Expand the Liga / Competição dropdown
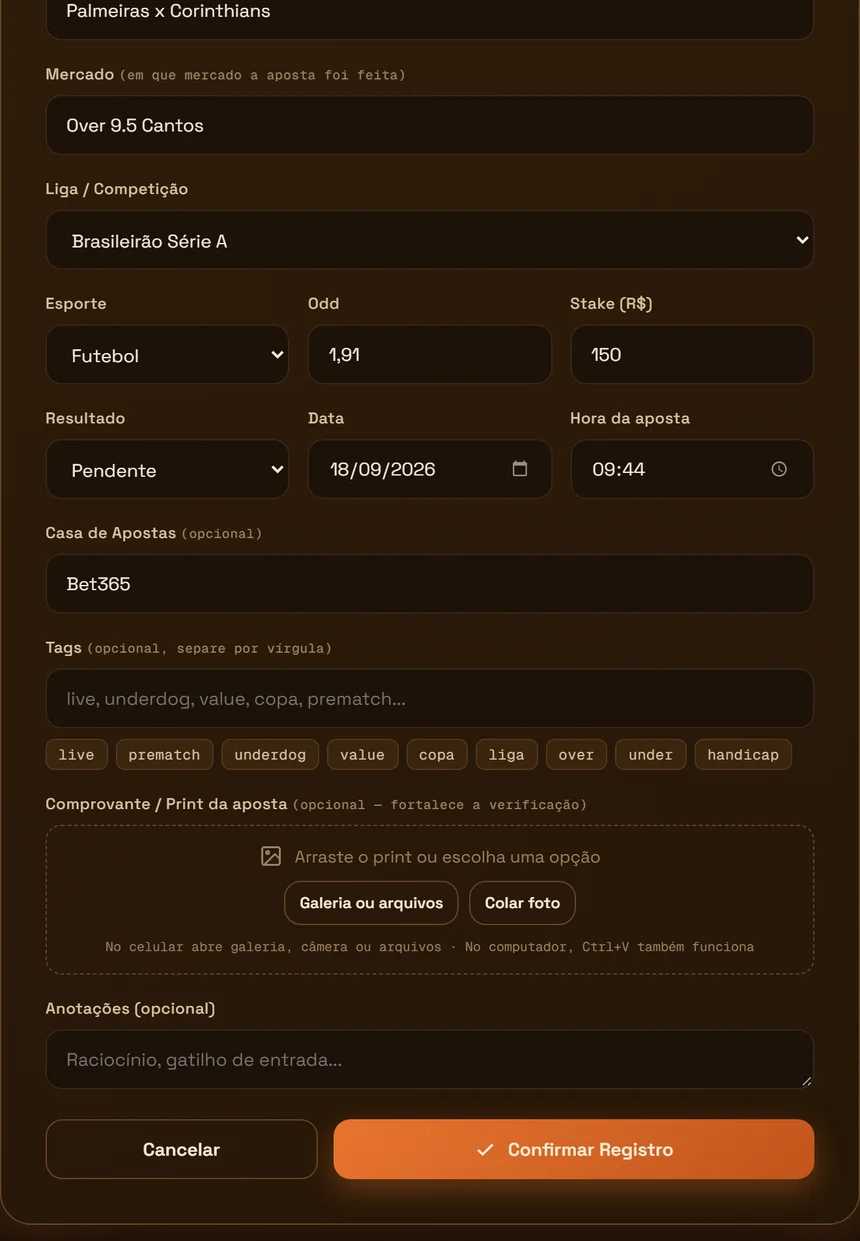The height and width of the screenshot is (1241, 860). click(430, 240)
